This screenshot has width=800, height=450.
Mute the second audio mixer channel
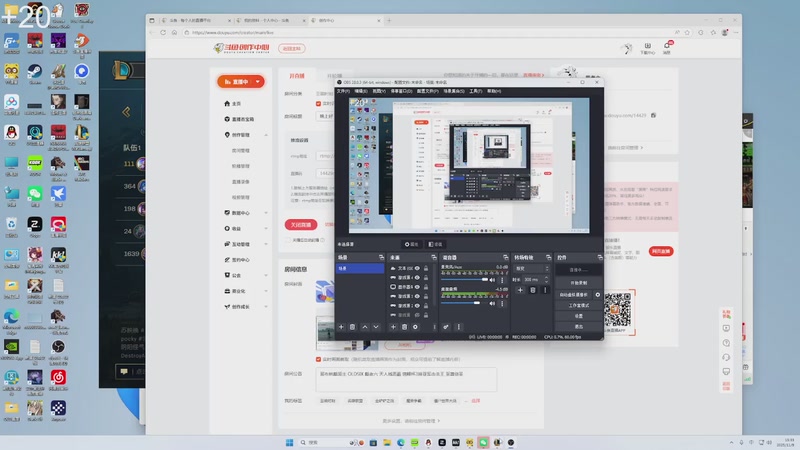[x=492, y=303]
